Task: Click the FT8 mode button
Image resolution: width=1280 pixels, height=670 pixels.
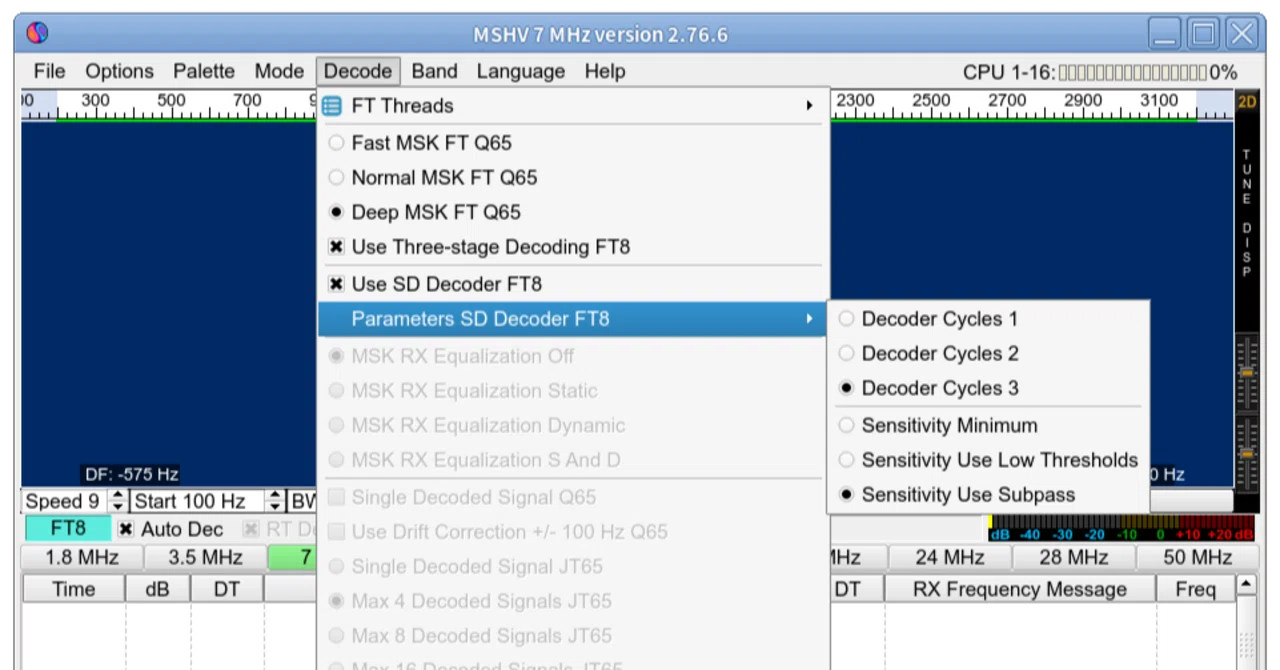Action: click(68, 529)
